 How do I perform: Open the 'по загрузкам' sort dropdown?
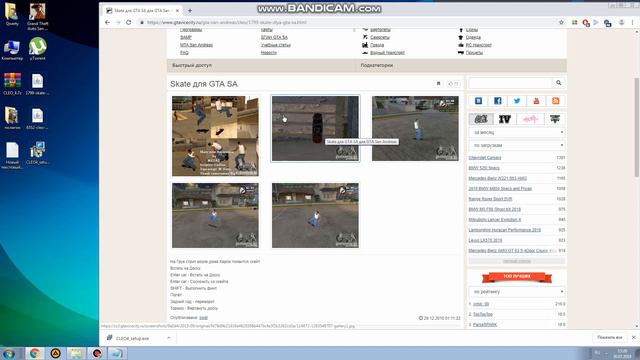517,145
